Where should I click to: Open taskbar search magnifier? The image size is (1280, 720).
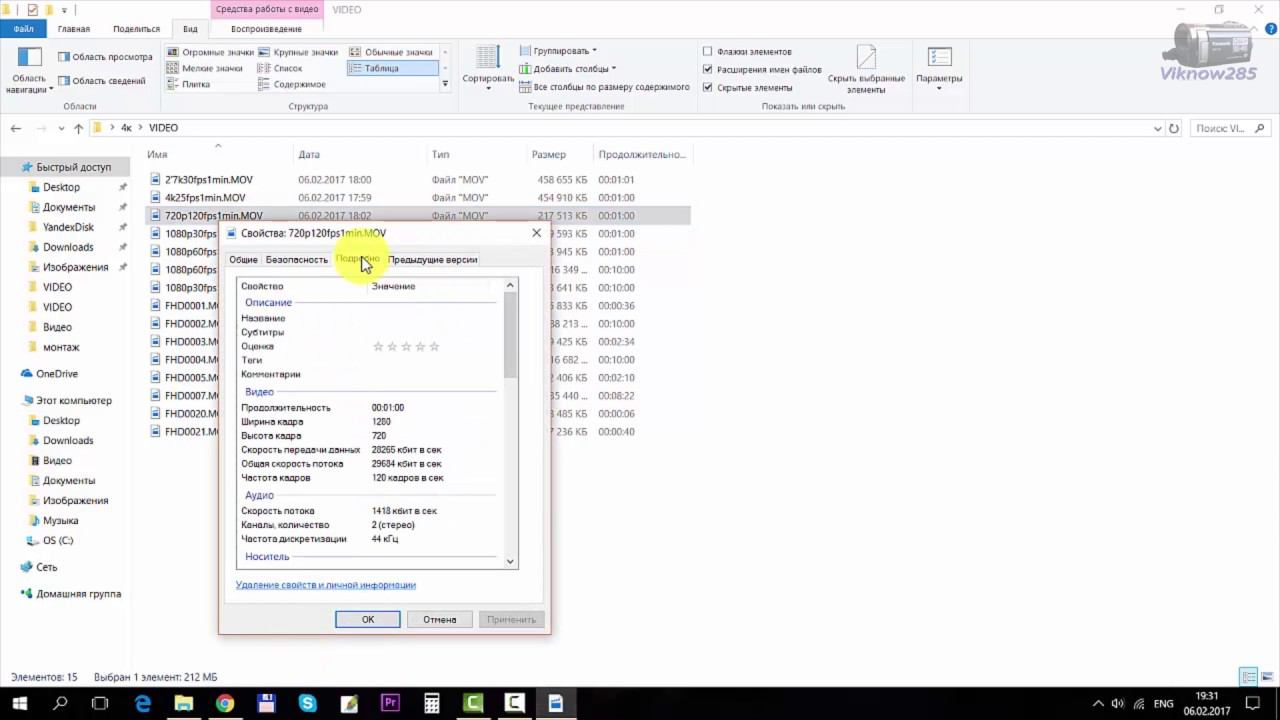pyautogui.click(x=60, y=703)
